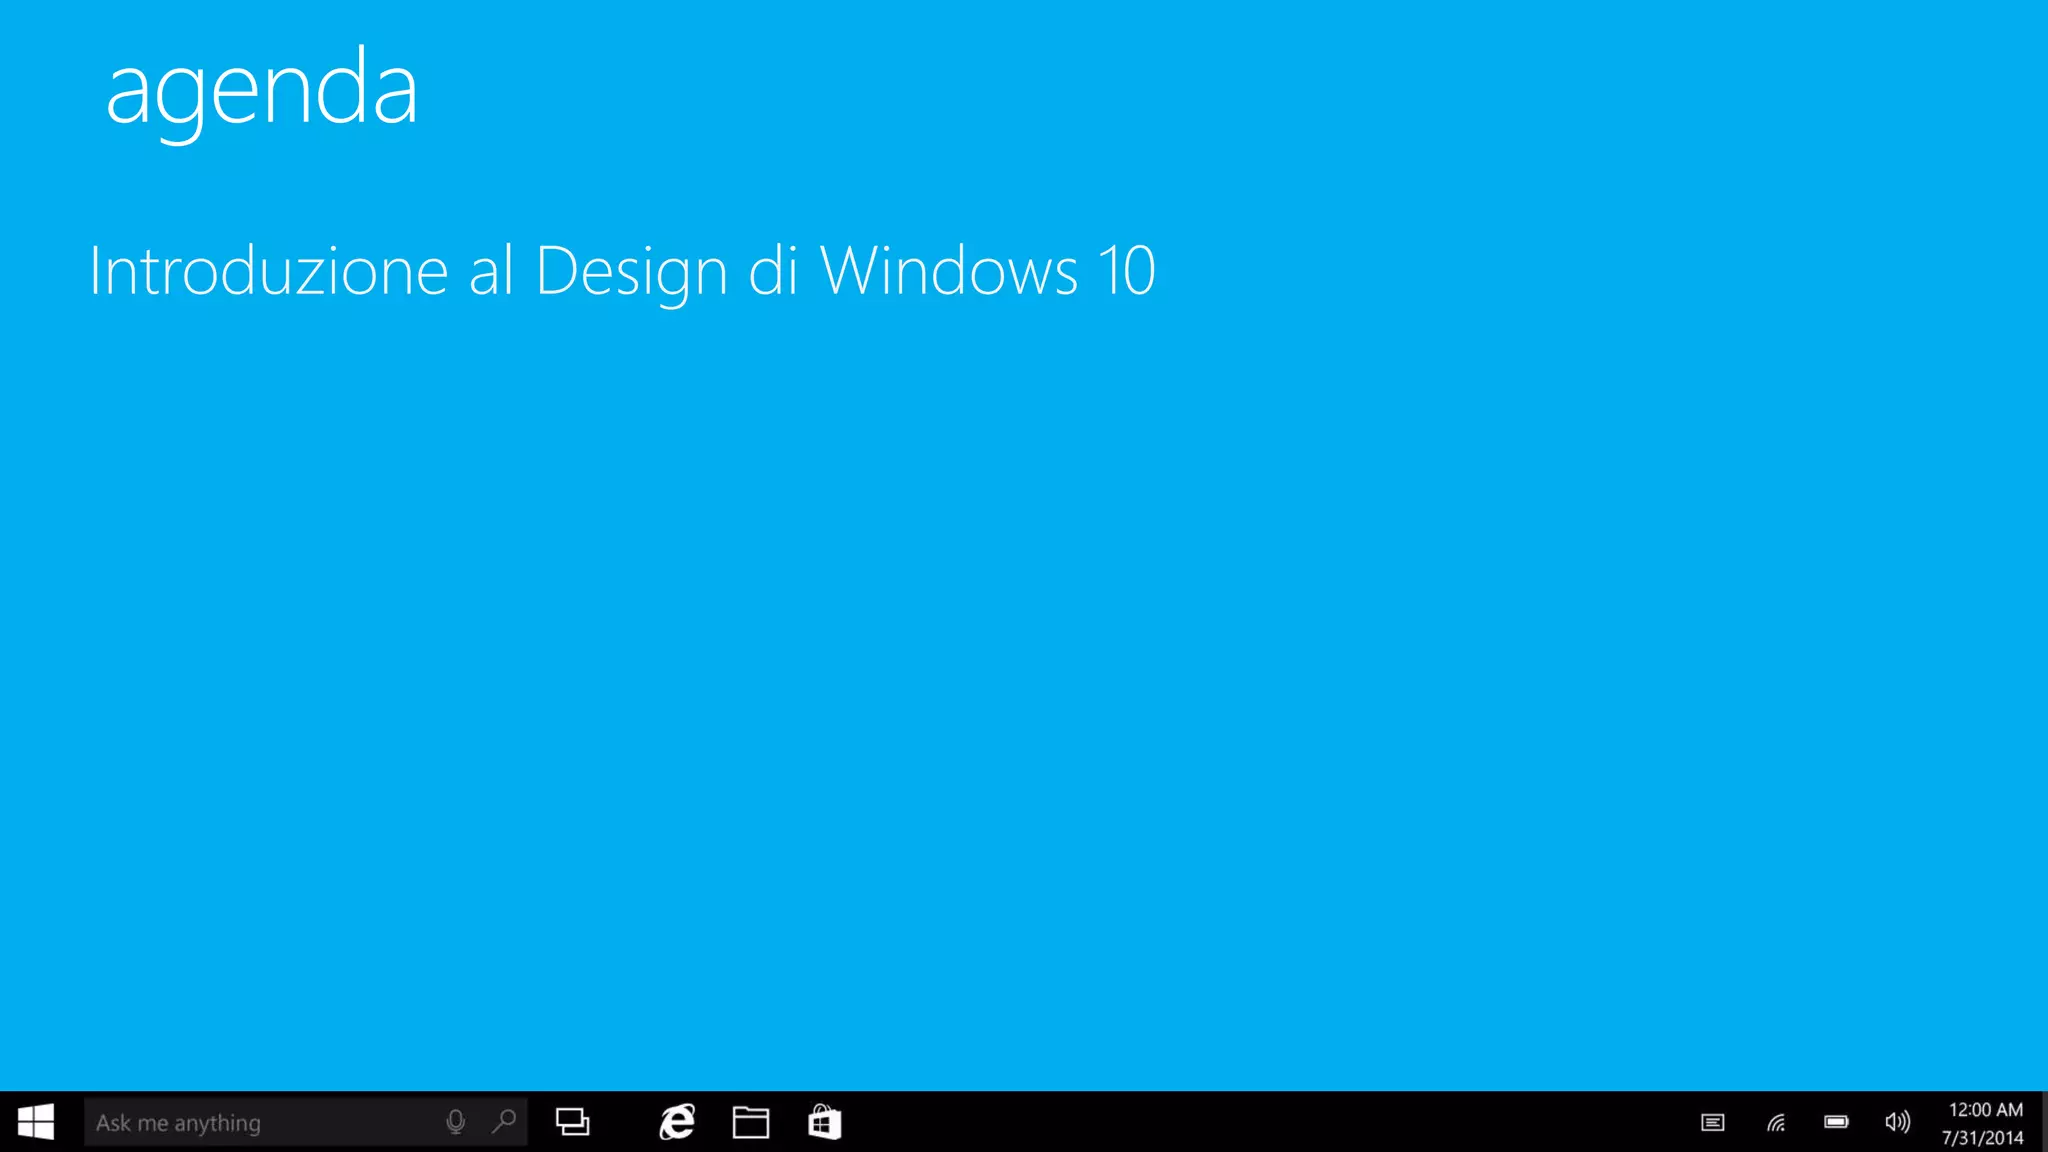Open File Explorer from the taskbar

(751, 1122)
